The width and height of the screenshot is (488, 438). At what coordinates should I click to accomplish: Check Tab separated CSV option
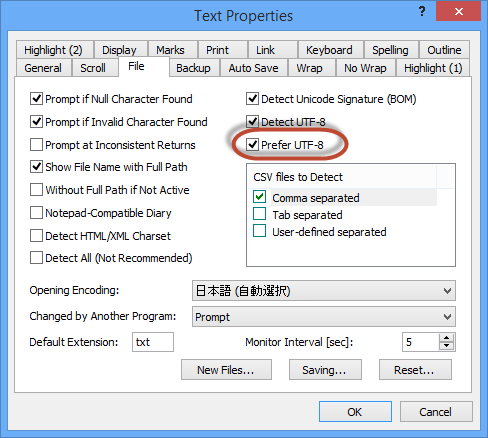pos(259,214)
